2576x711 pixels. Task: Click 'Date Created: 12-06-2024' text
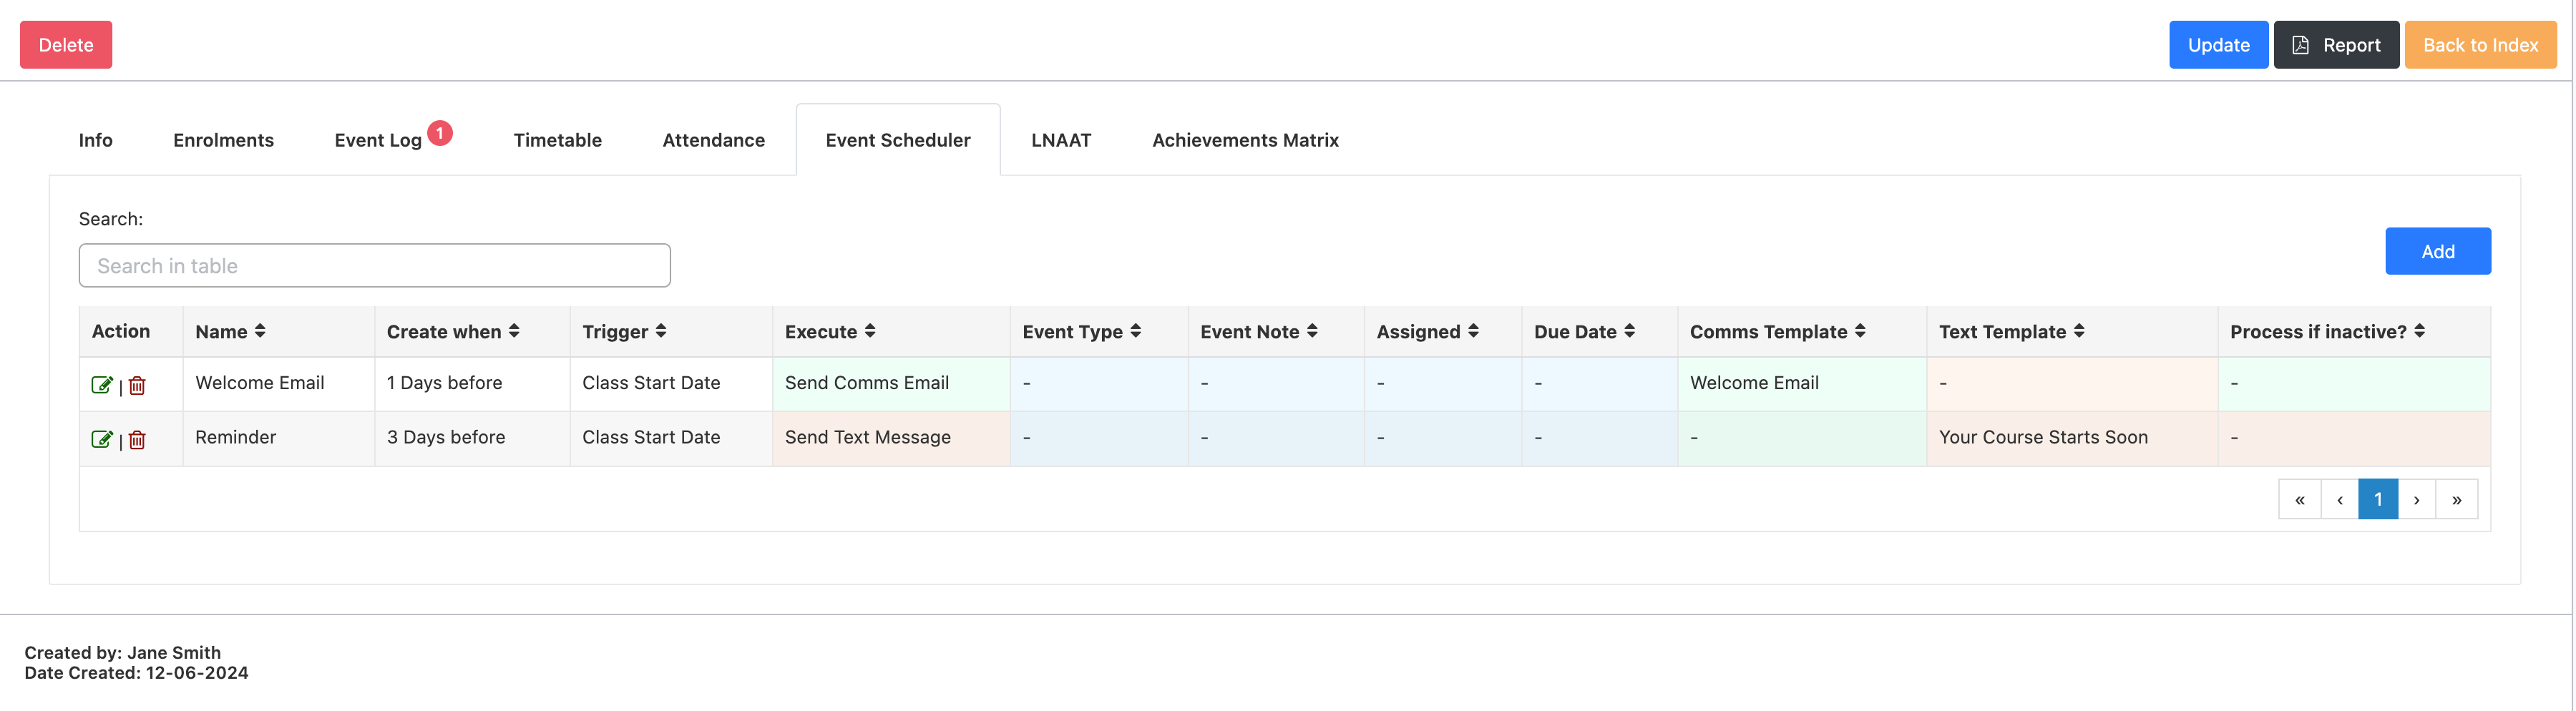[x=136, y=673]
